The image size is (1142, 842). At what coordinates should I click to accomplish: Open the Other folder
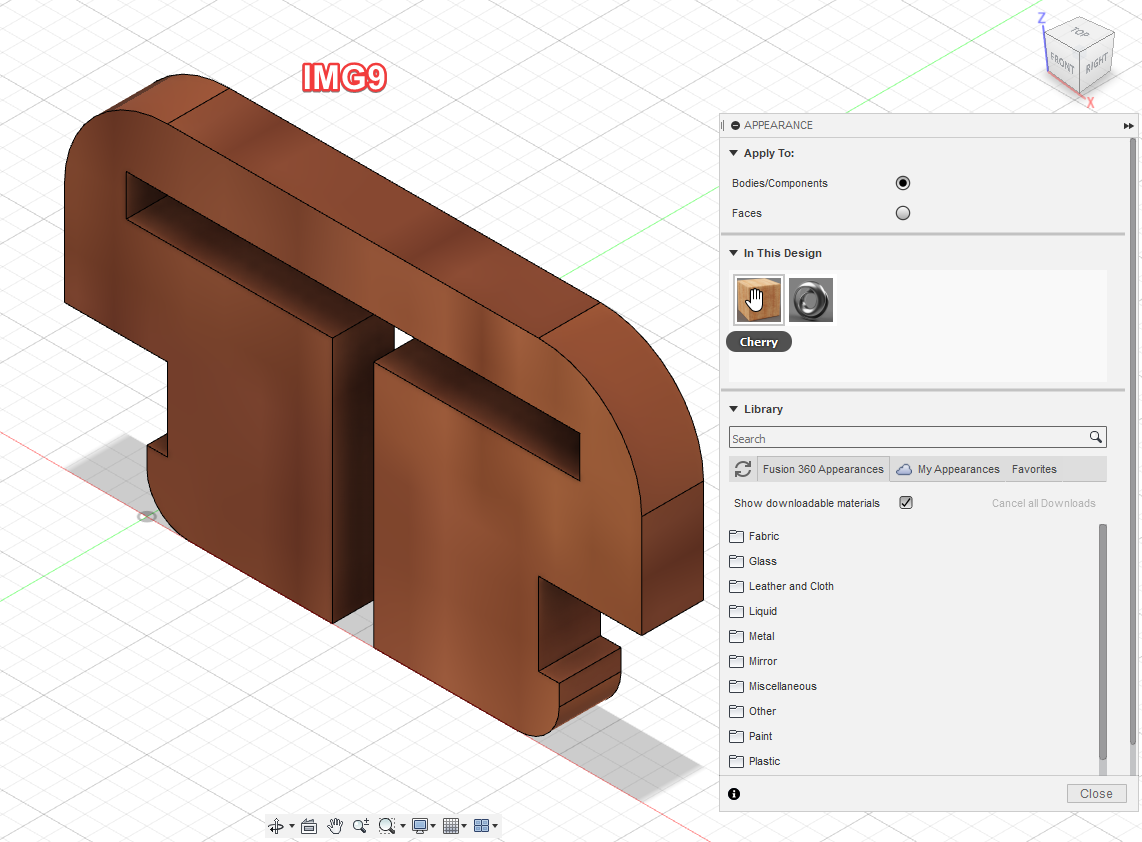[x=752, y=711]
